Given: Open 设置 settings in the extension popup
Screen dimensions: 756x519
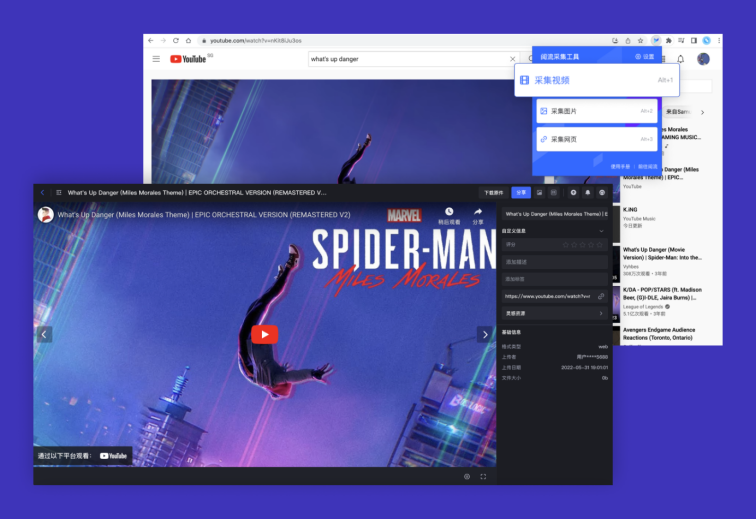Looking at the screenshot, I should pos(645,56).
